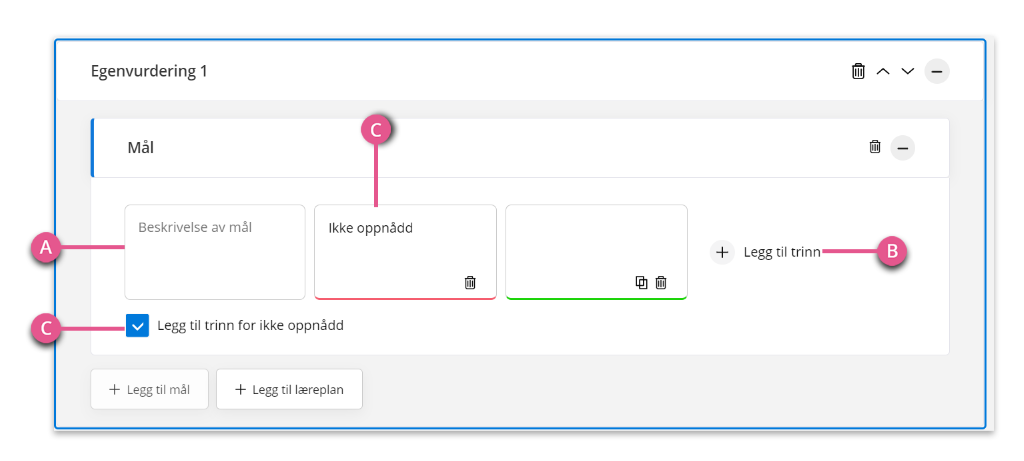Click the Legg til trinn text

(782, 252)
